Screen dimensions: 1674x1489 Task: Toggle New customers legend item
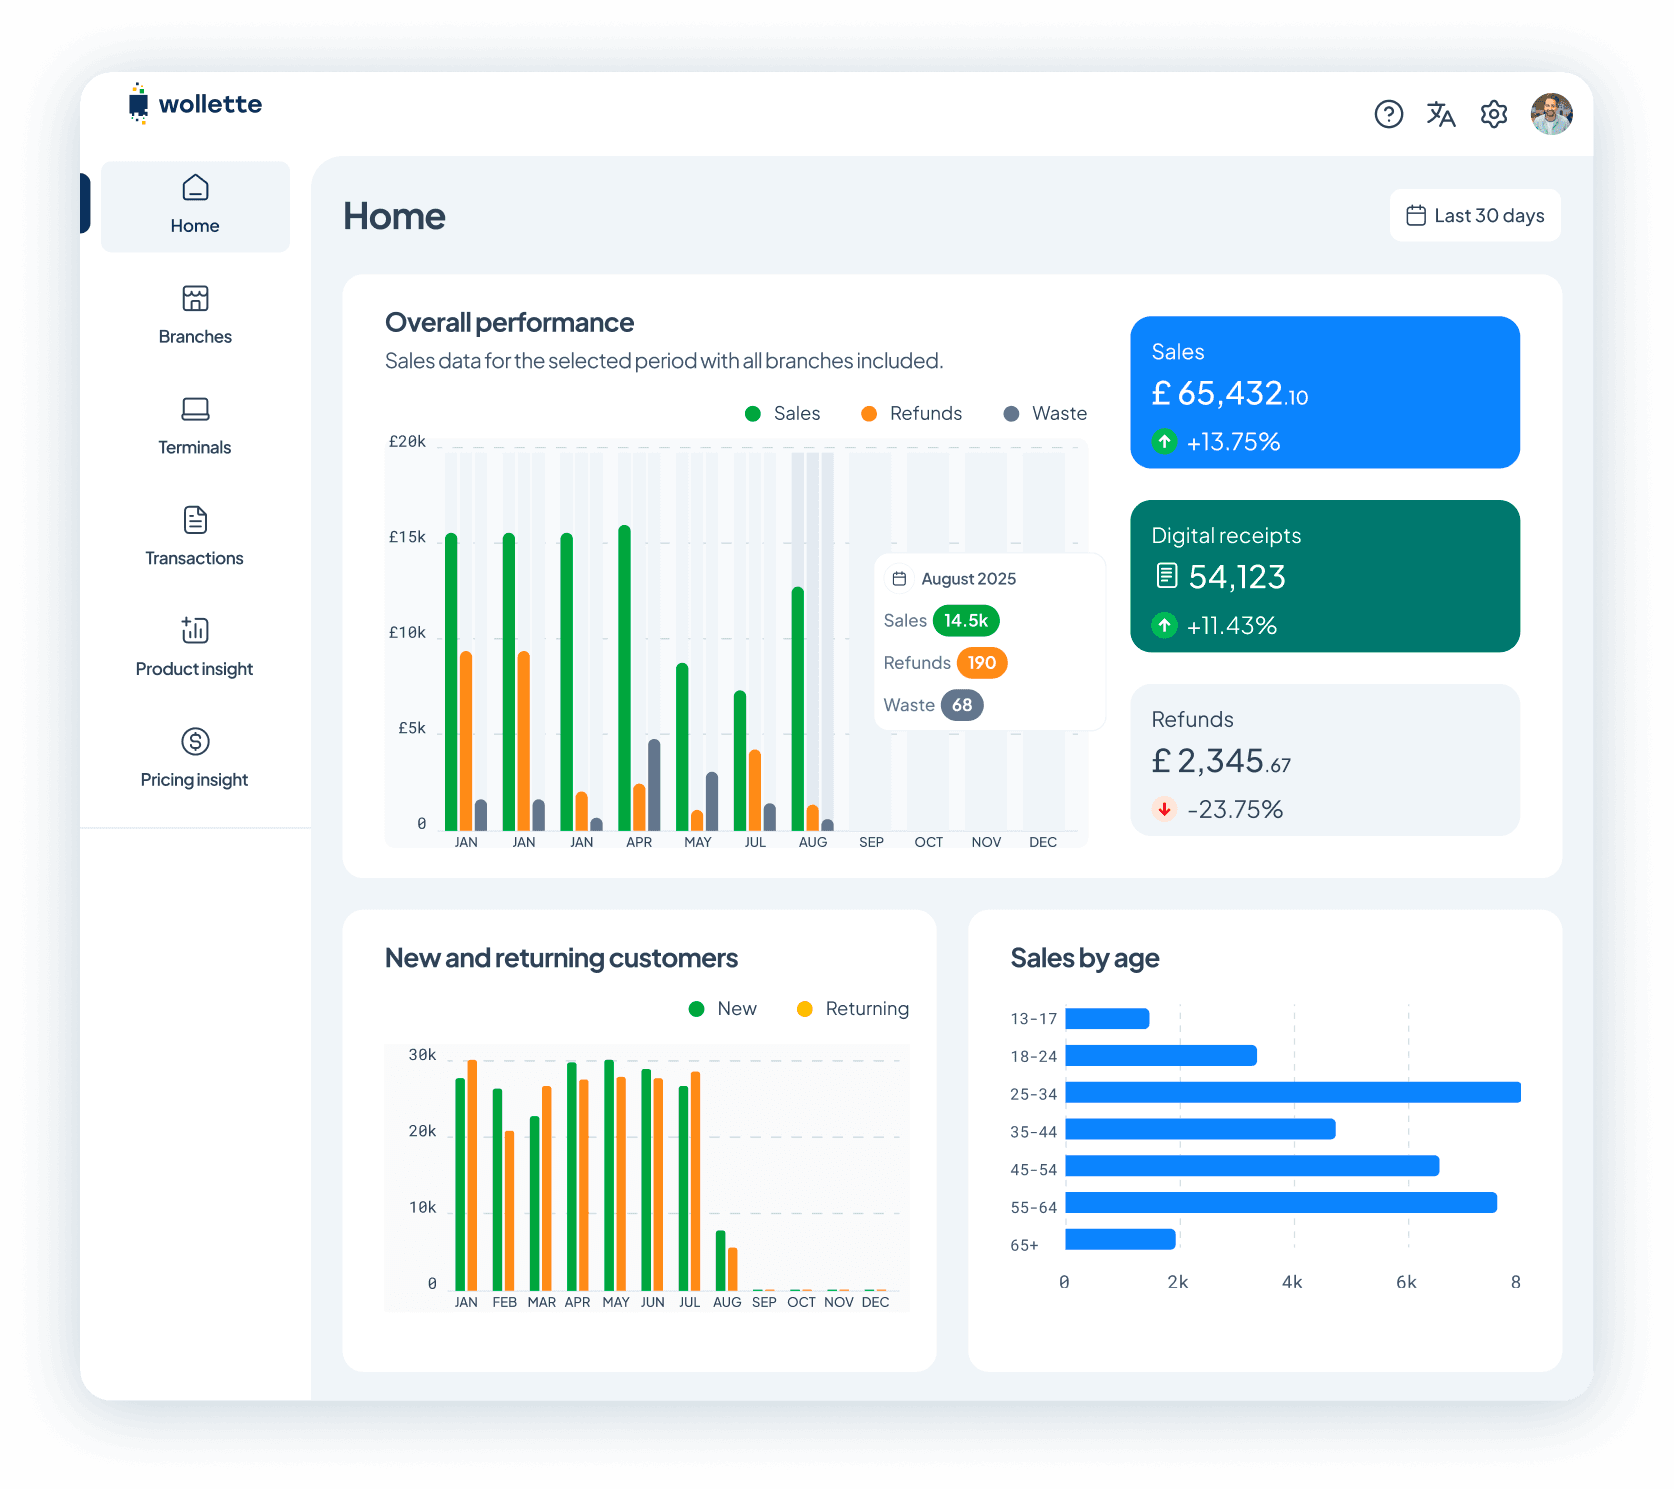tap(723, 1009)
